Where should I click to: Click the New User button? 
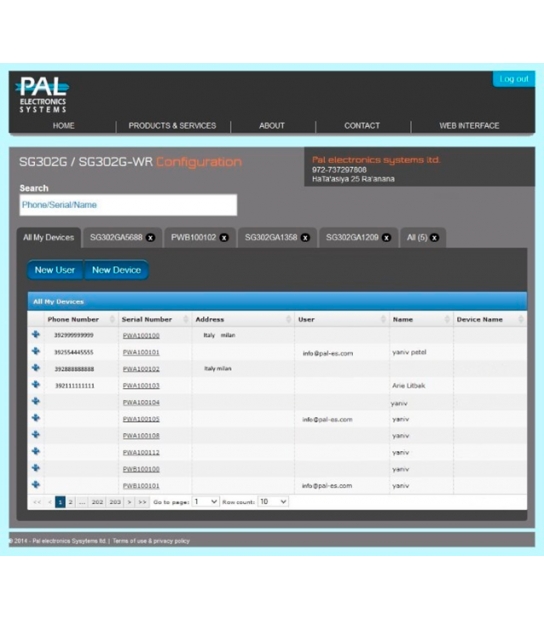[55, 270]
